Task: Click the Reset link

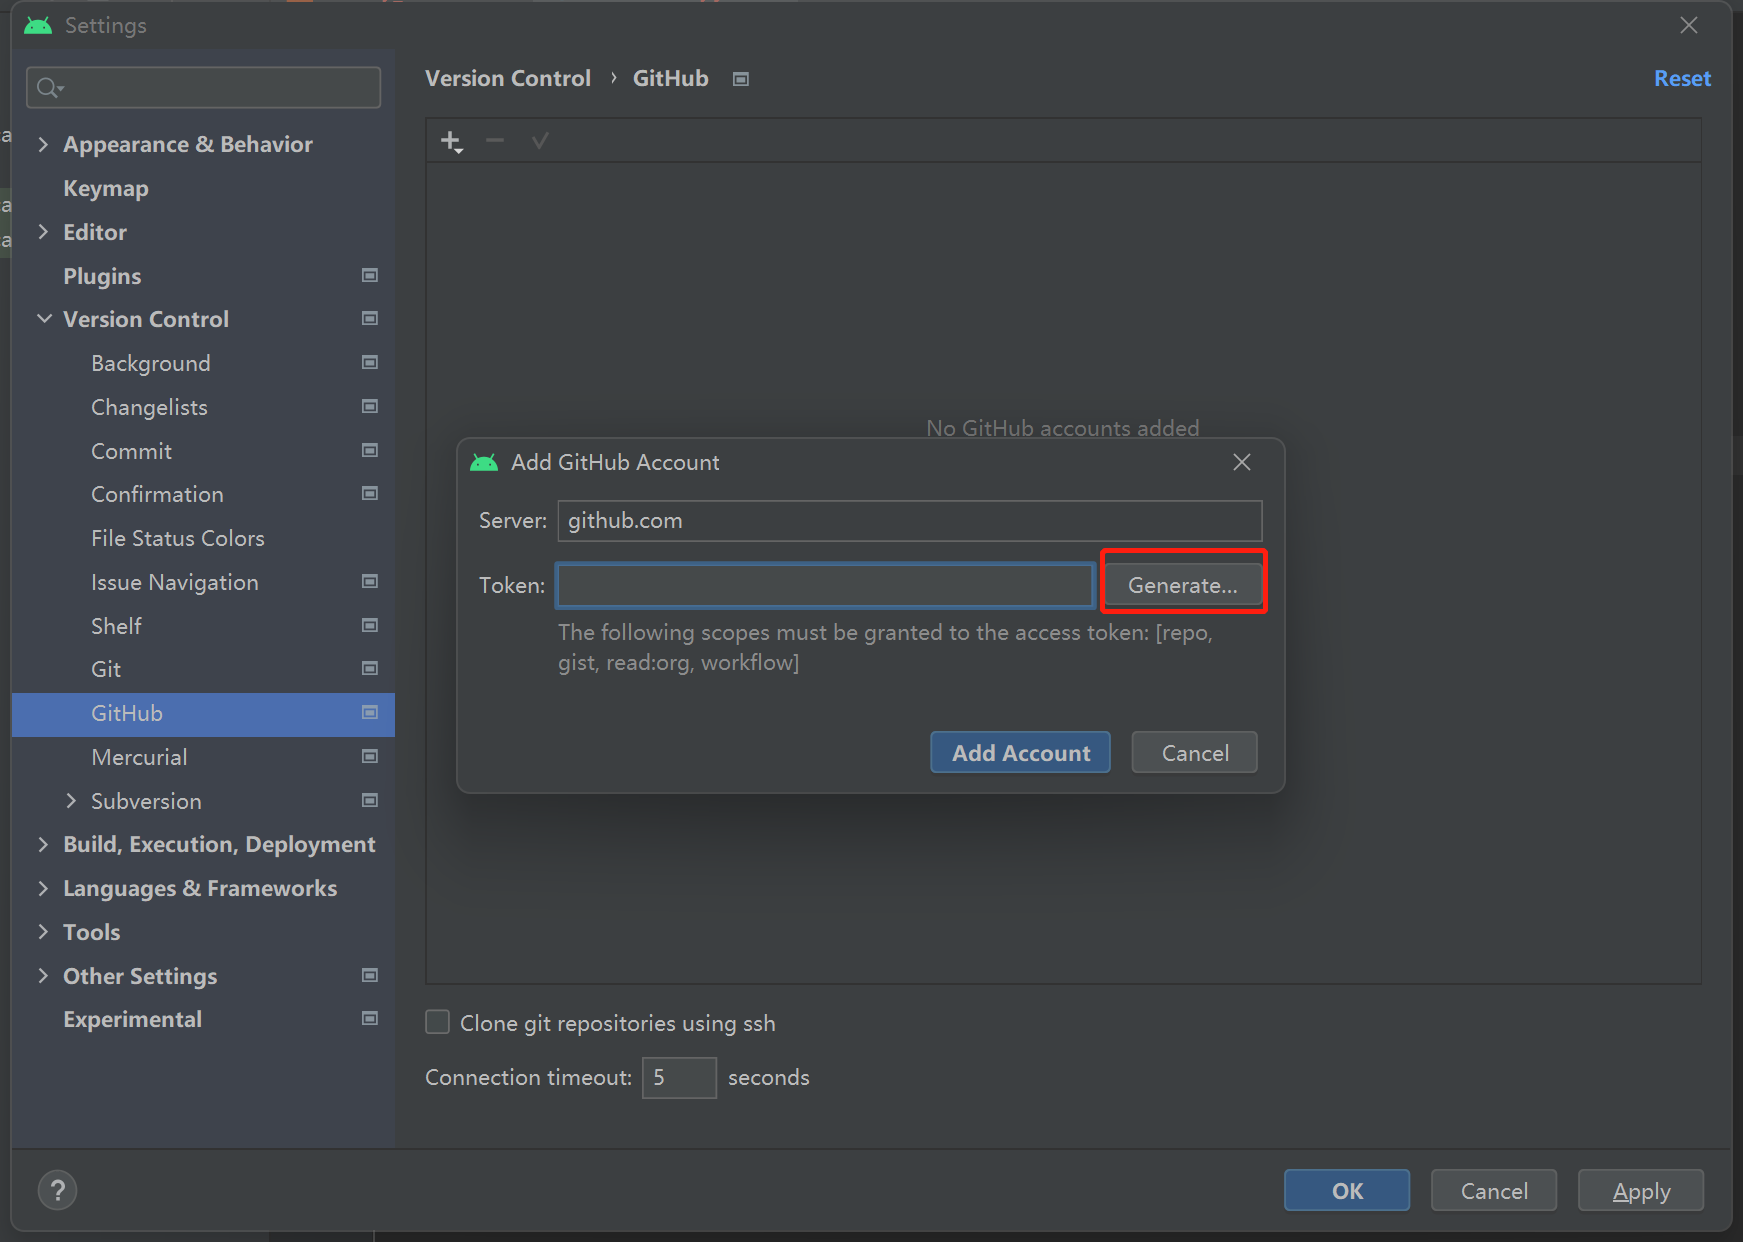Action: pos(1682,79)
